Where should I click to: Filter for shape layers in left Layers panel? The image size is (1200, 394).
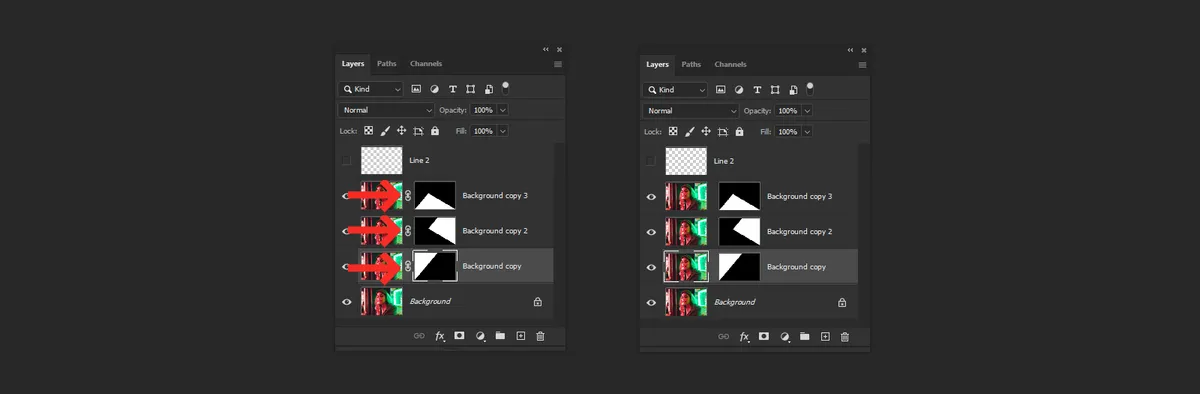pos(471,89)
